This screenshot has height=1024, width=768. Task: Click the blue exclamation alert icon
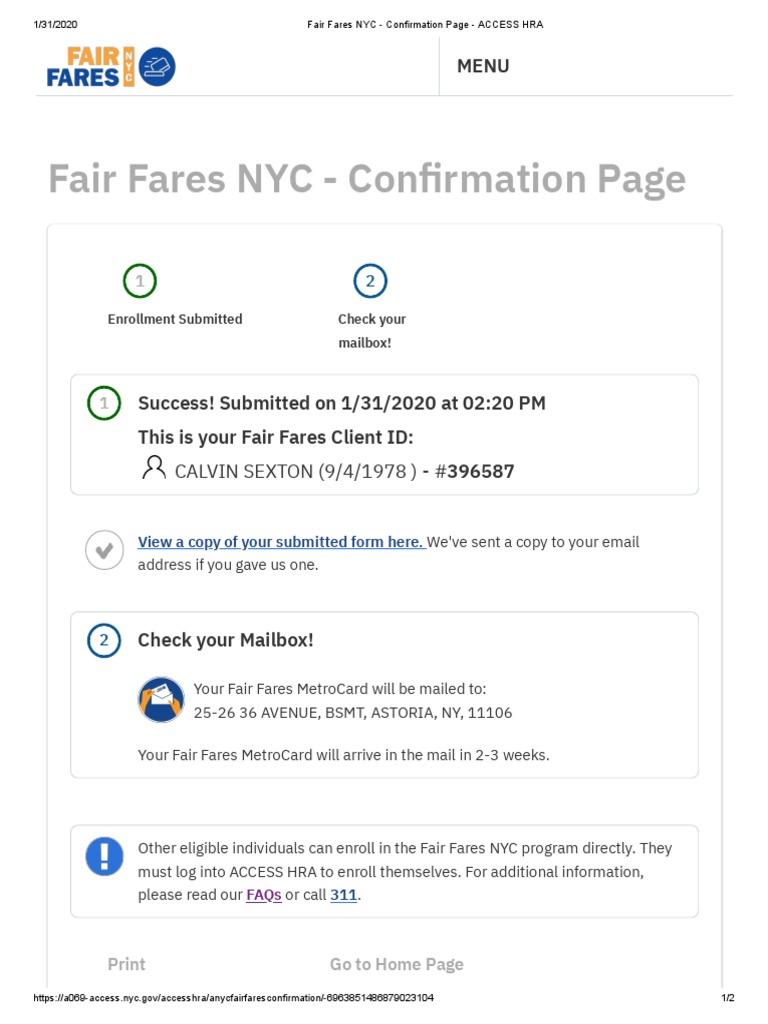click(x=104, y=856)
